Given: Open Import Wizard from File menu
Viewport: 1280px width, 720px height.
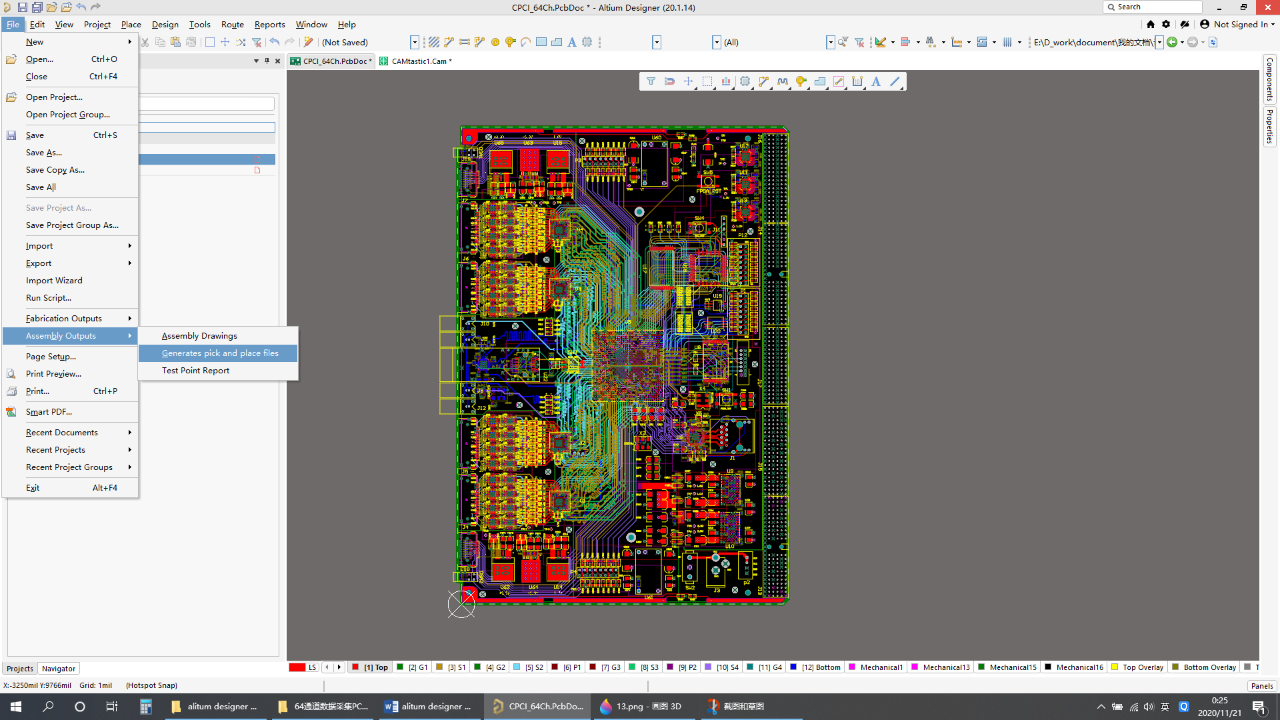Looking at the screenshot, I should pyautogui.click(x=69, y=280).
